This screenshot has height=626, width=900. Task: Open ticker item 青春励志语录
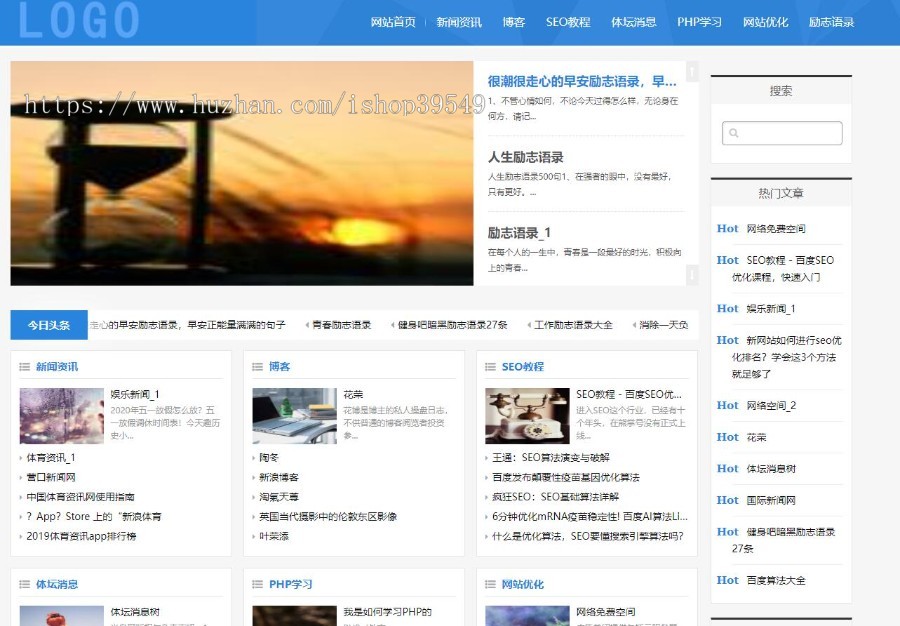pyautogui.click(x=342, y=325)
